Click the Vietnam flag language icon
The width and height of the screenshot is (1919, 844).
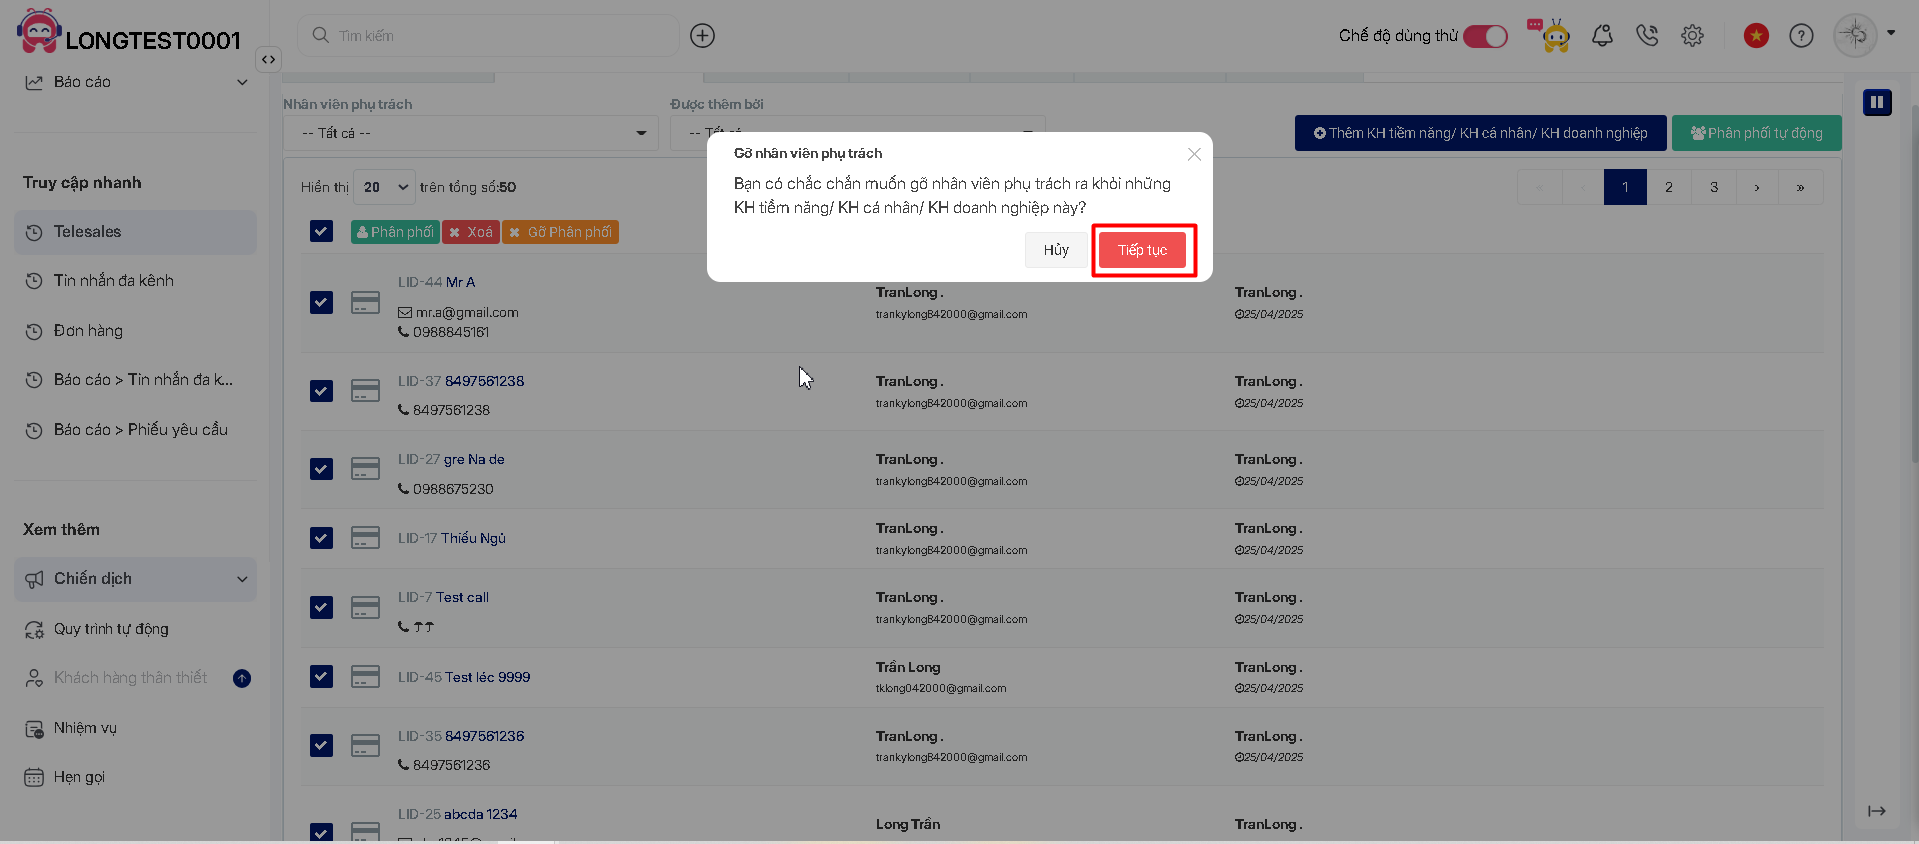[x=1756, y=36]
